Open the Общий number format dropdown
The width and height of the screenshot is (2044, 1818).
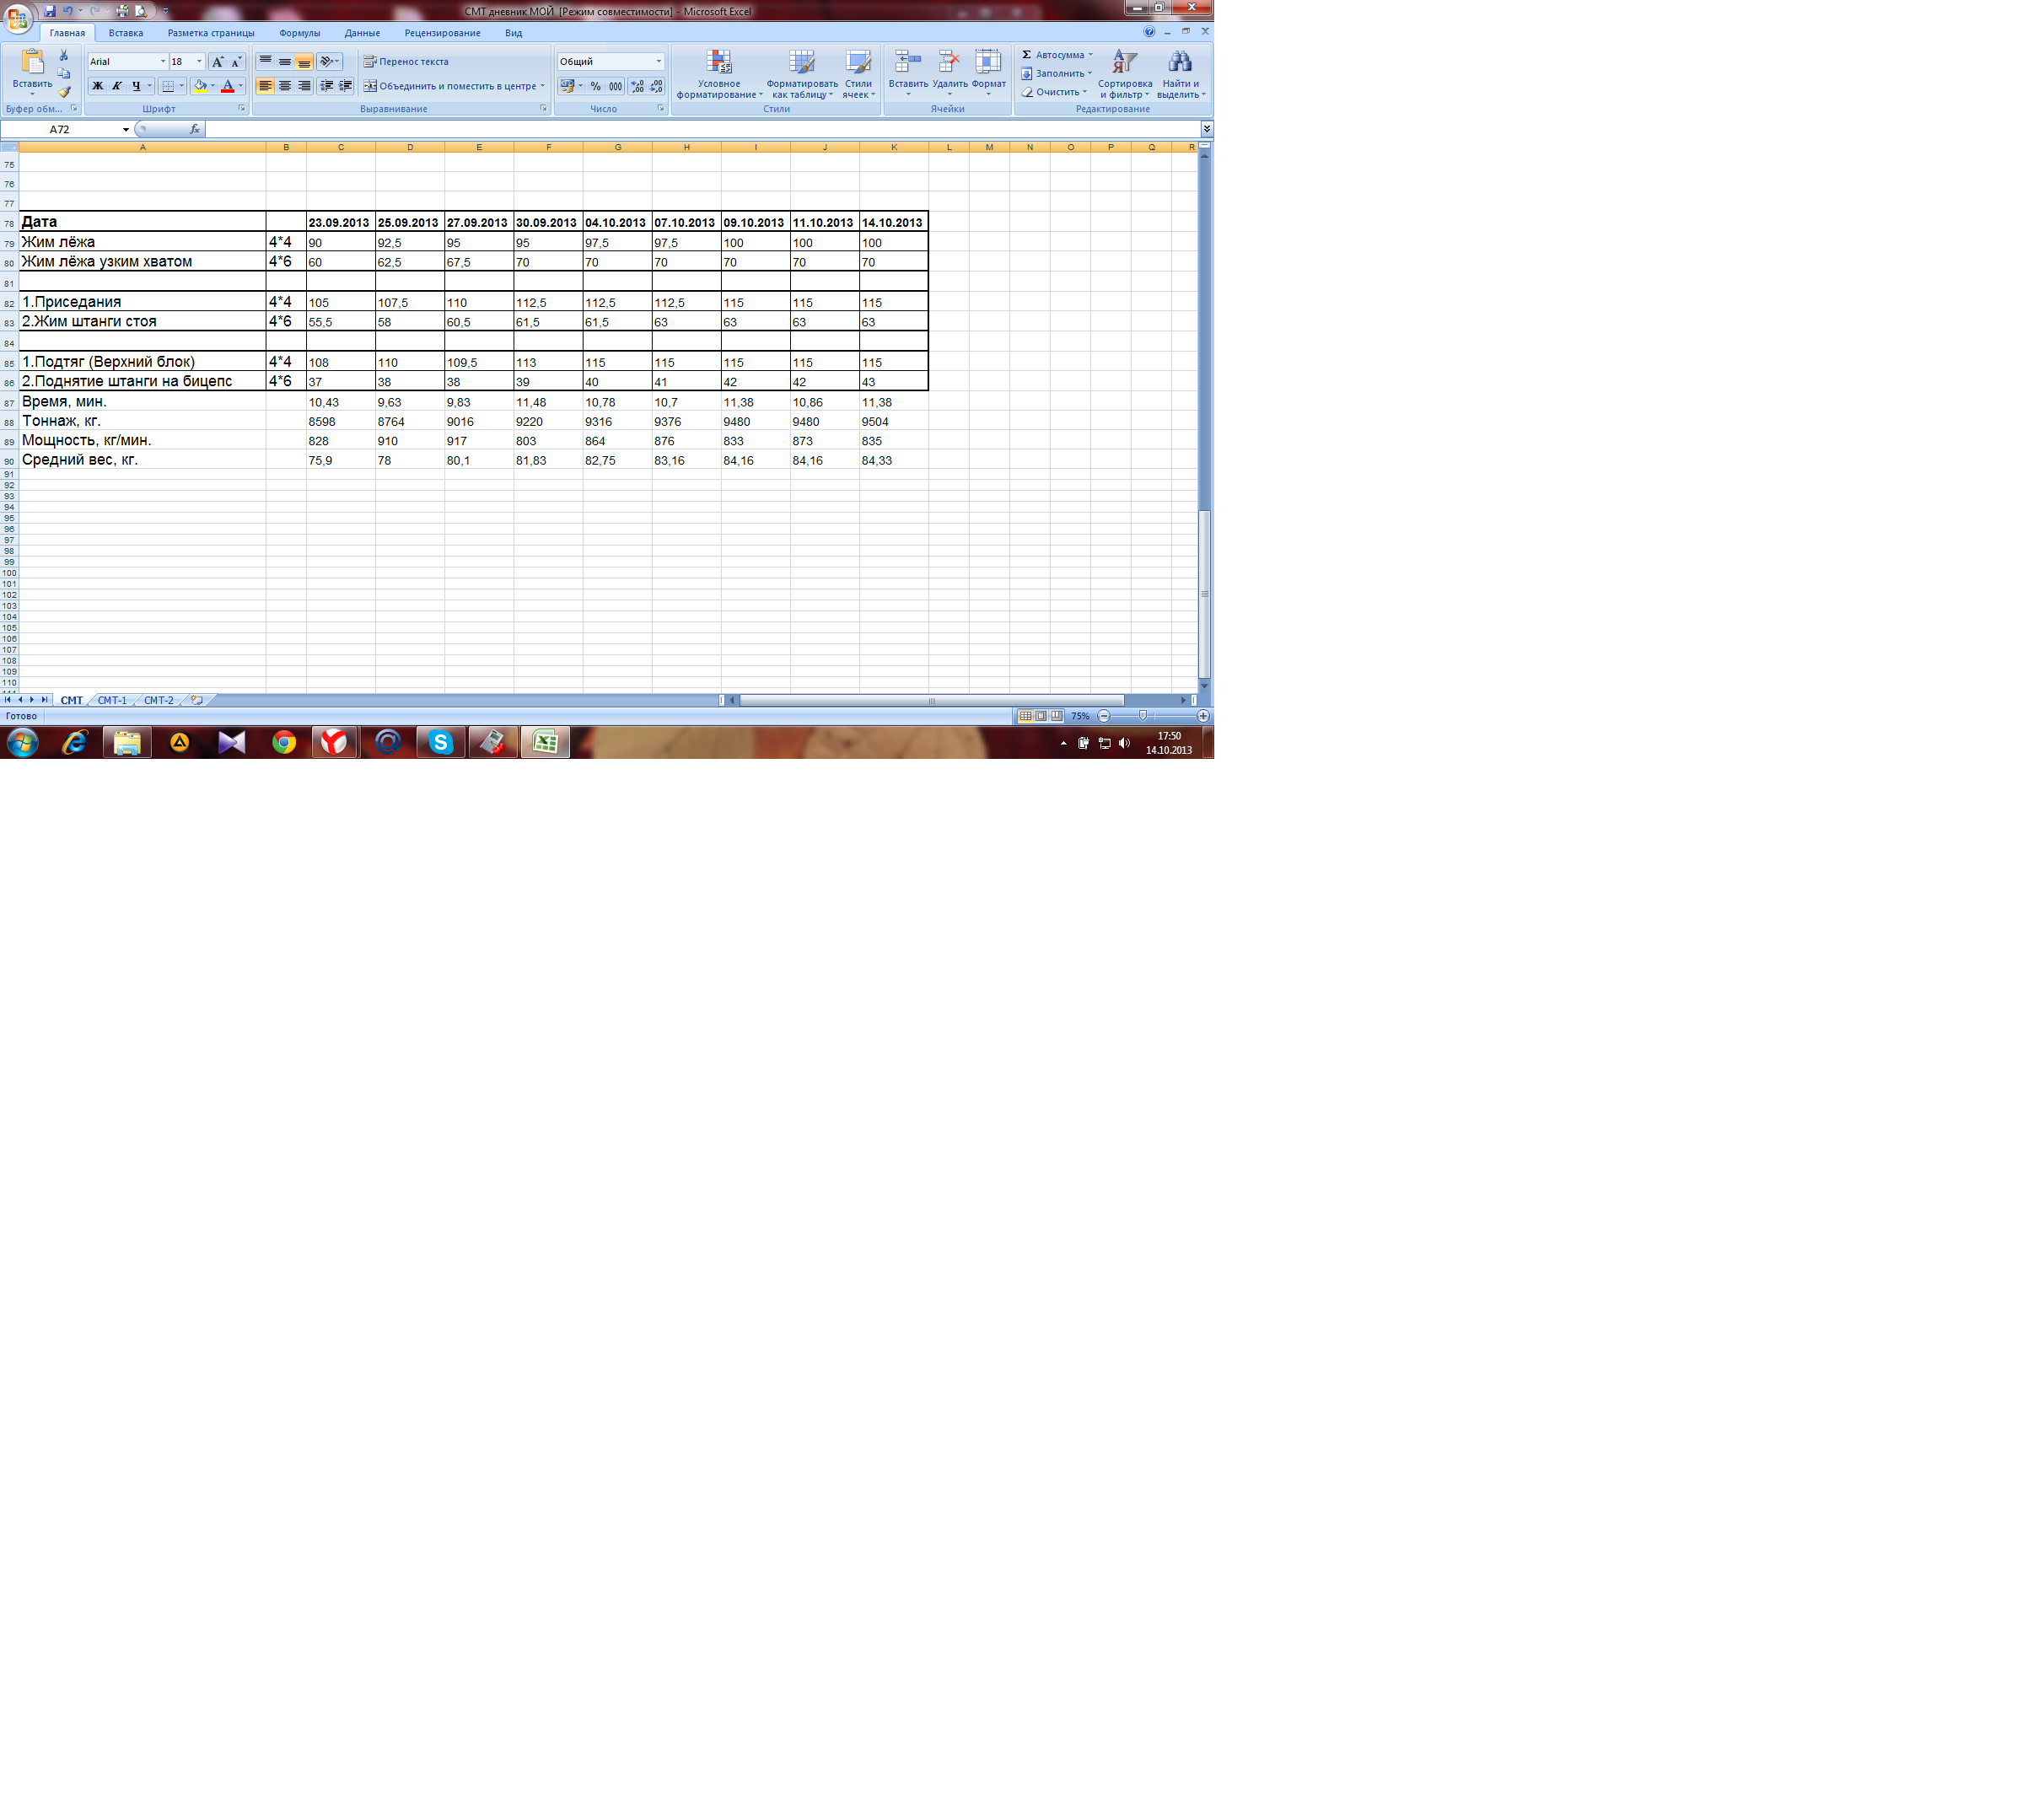pyautogui.click(x=658, y=62)
